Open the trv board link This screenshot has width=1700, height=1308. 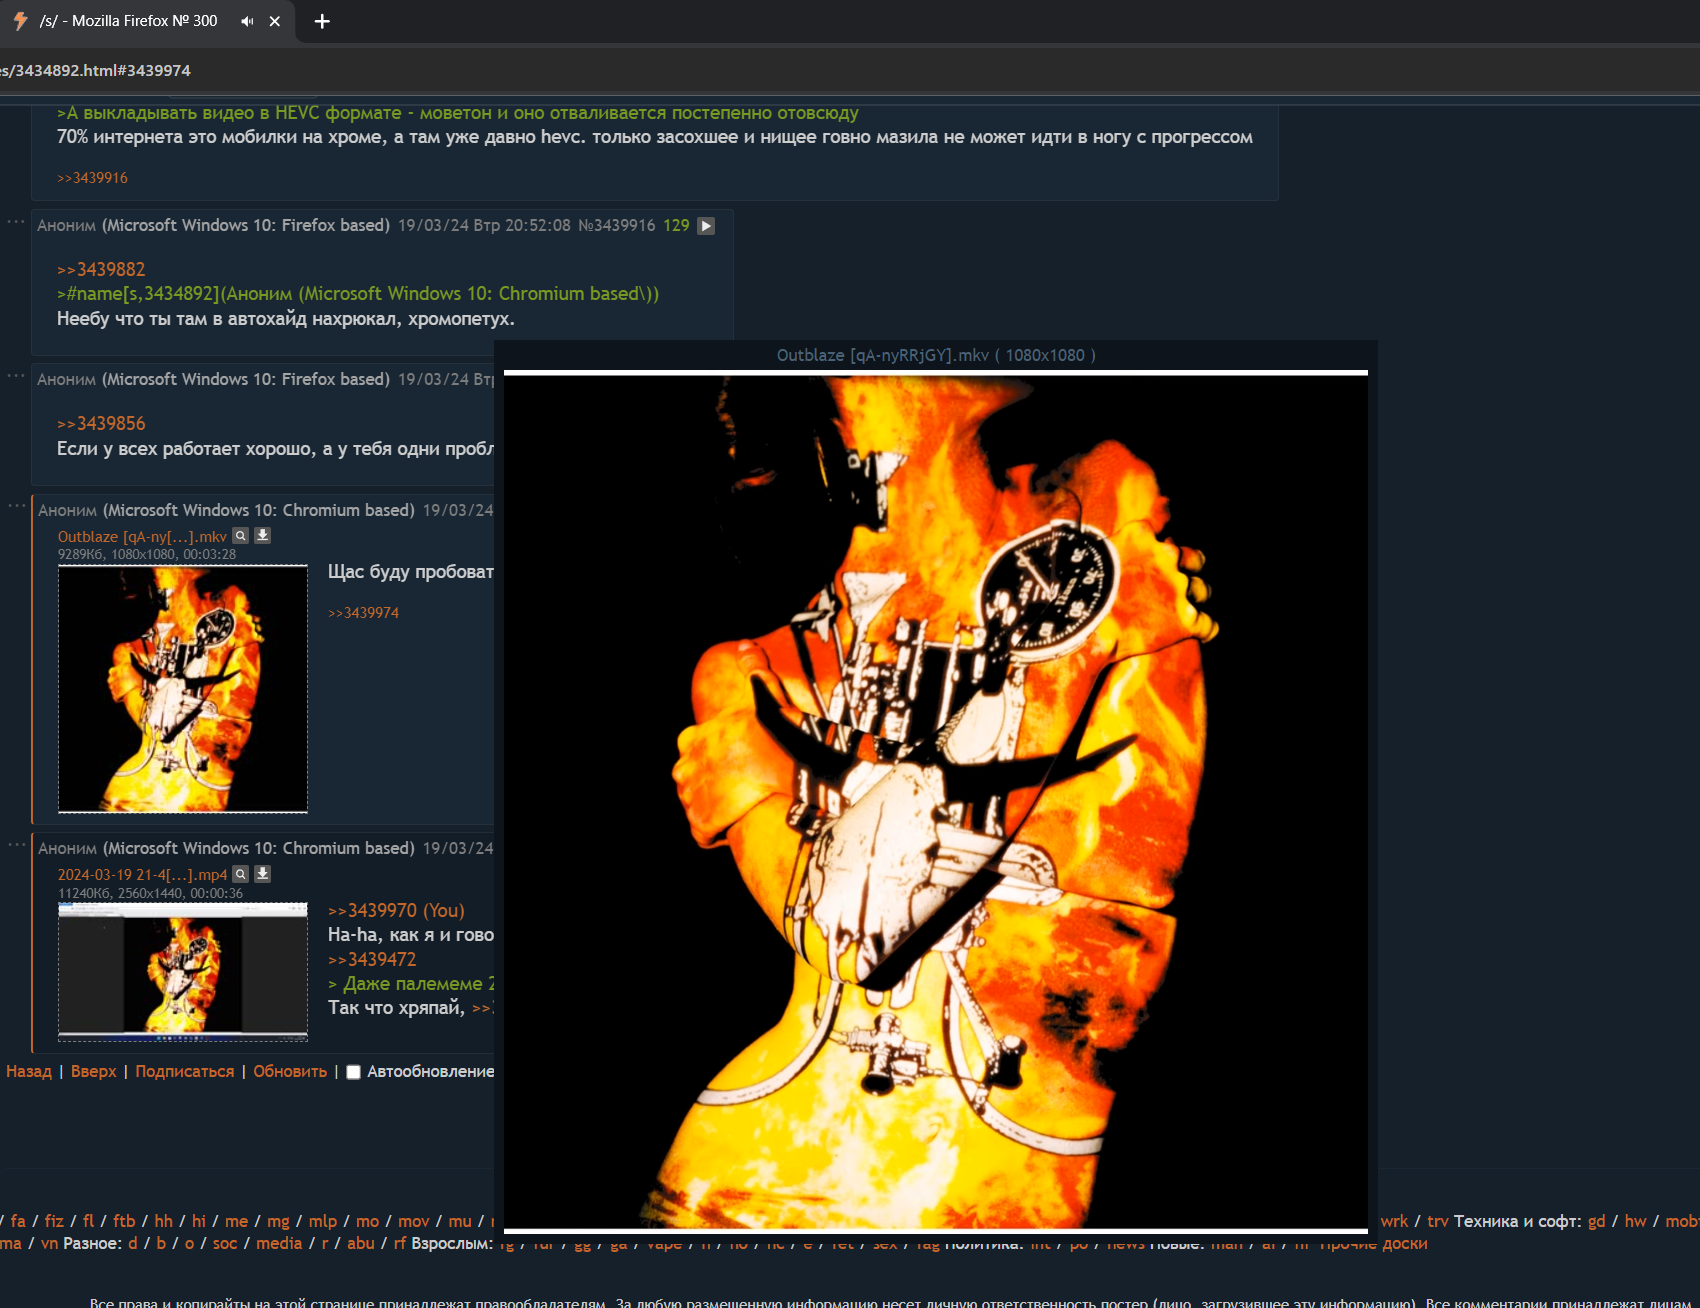point(1438,1221)
